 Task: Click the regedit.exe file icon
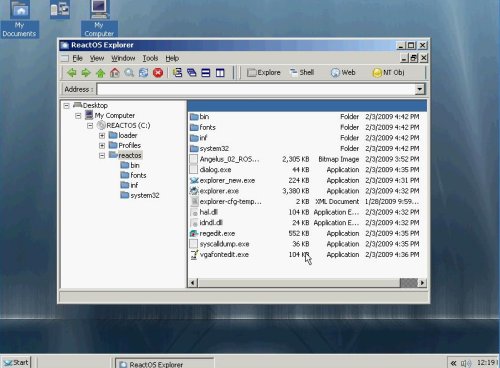(x=194, y=233)
